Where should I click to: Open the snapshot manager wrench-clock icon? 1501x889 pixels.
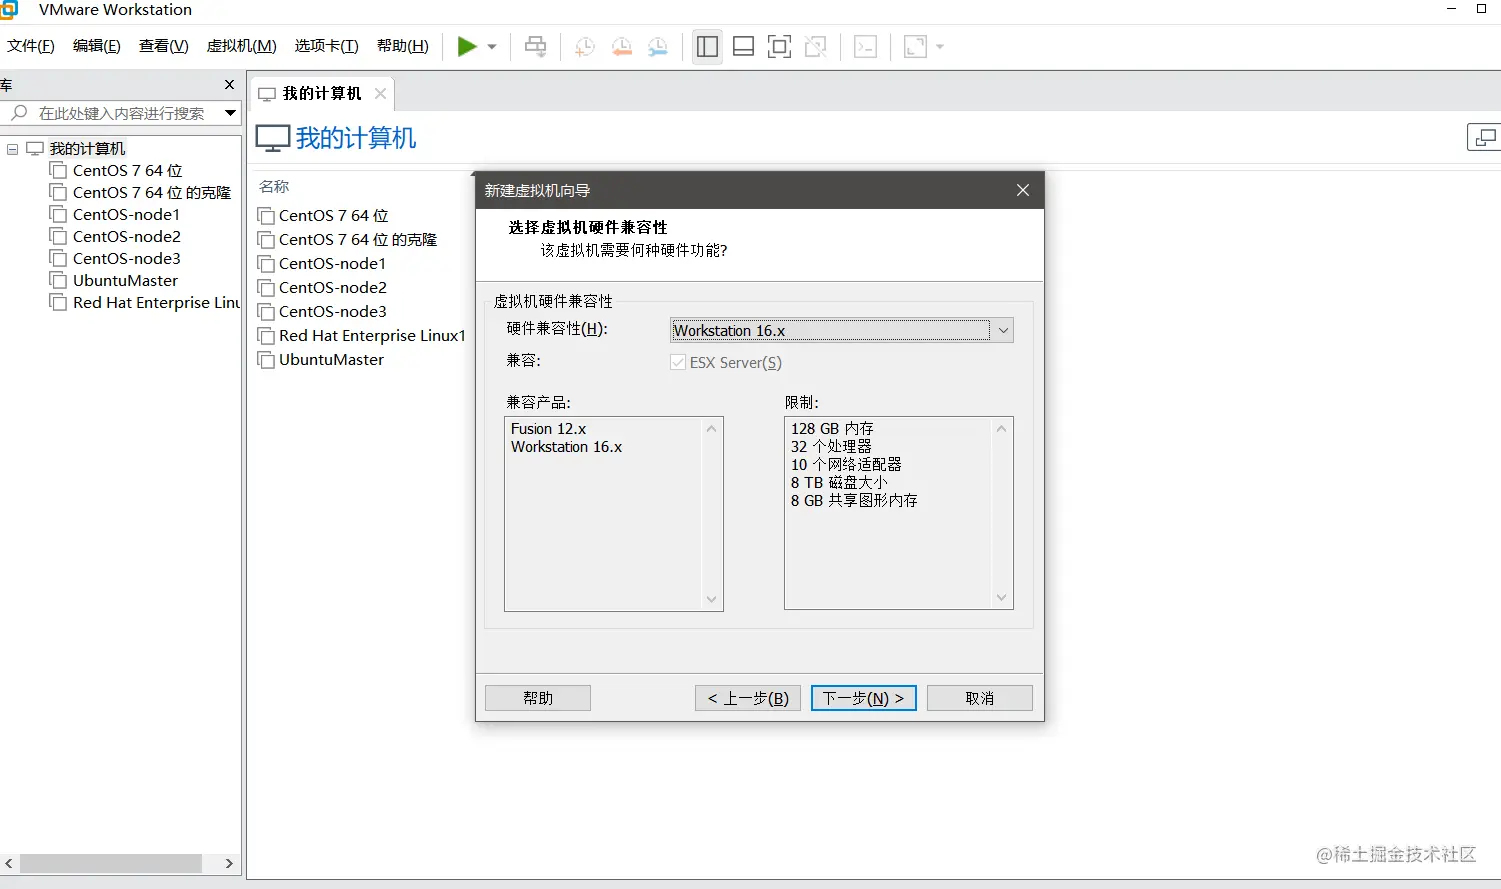(657, 46)
